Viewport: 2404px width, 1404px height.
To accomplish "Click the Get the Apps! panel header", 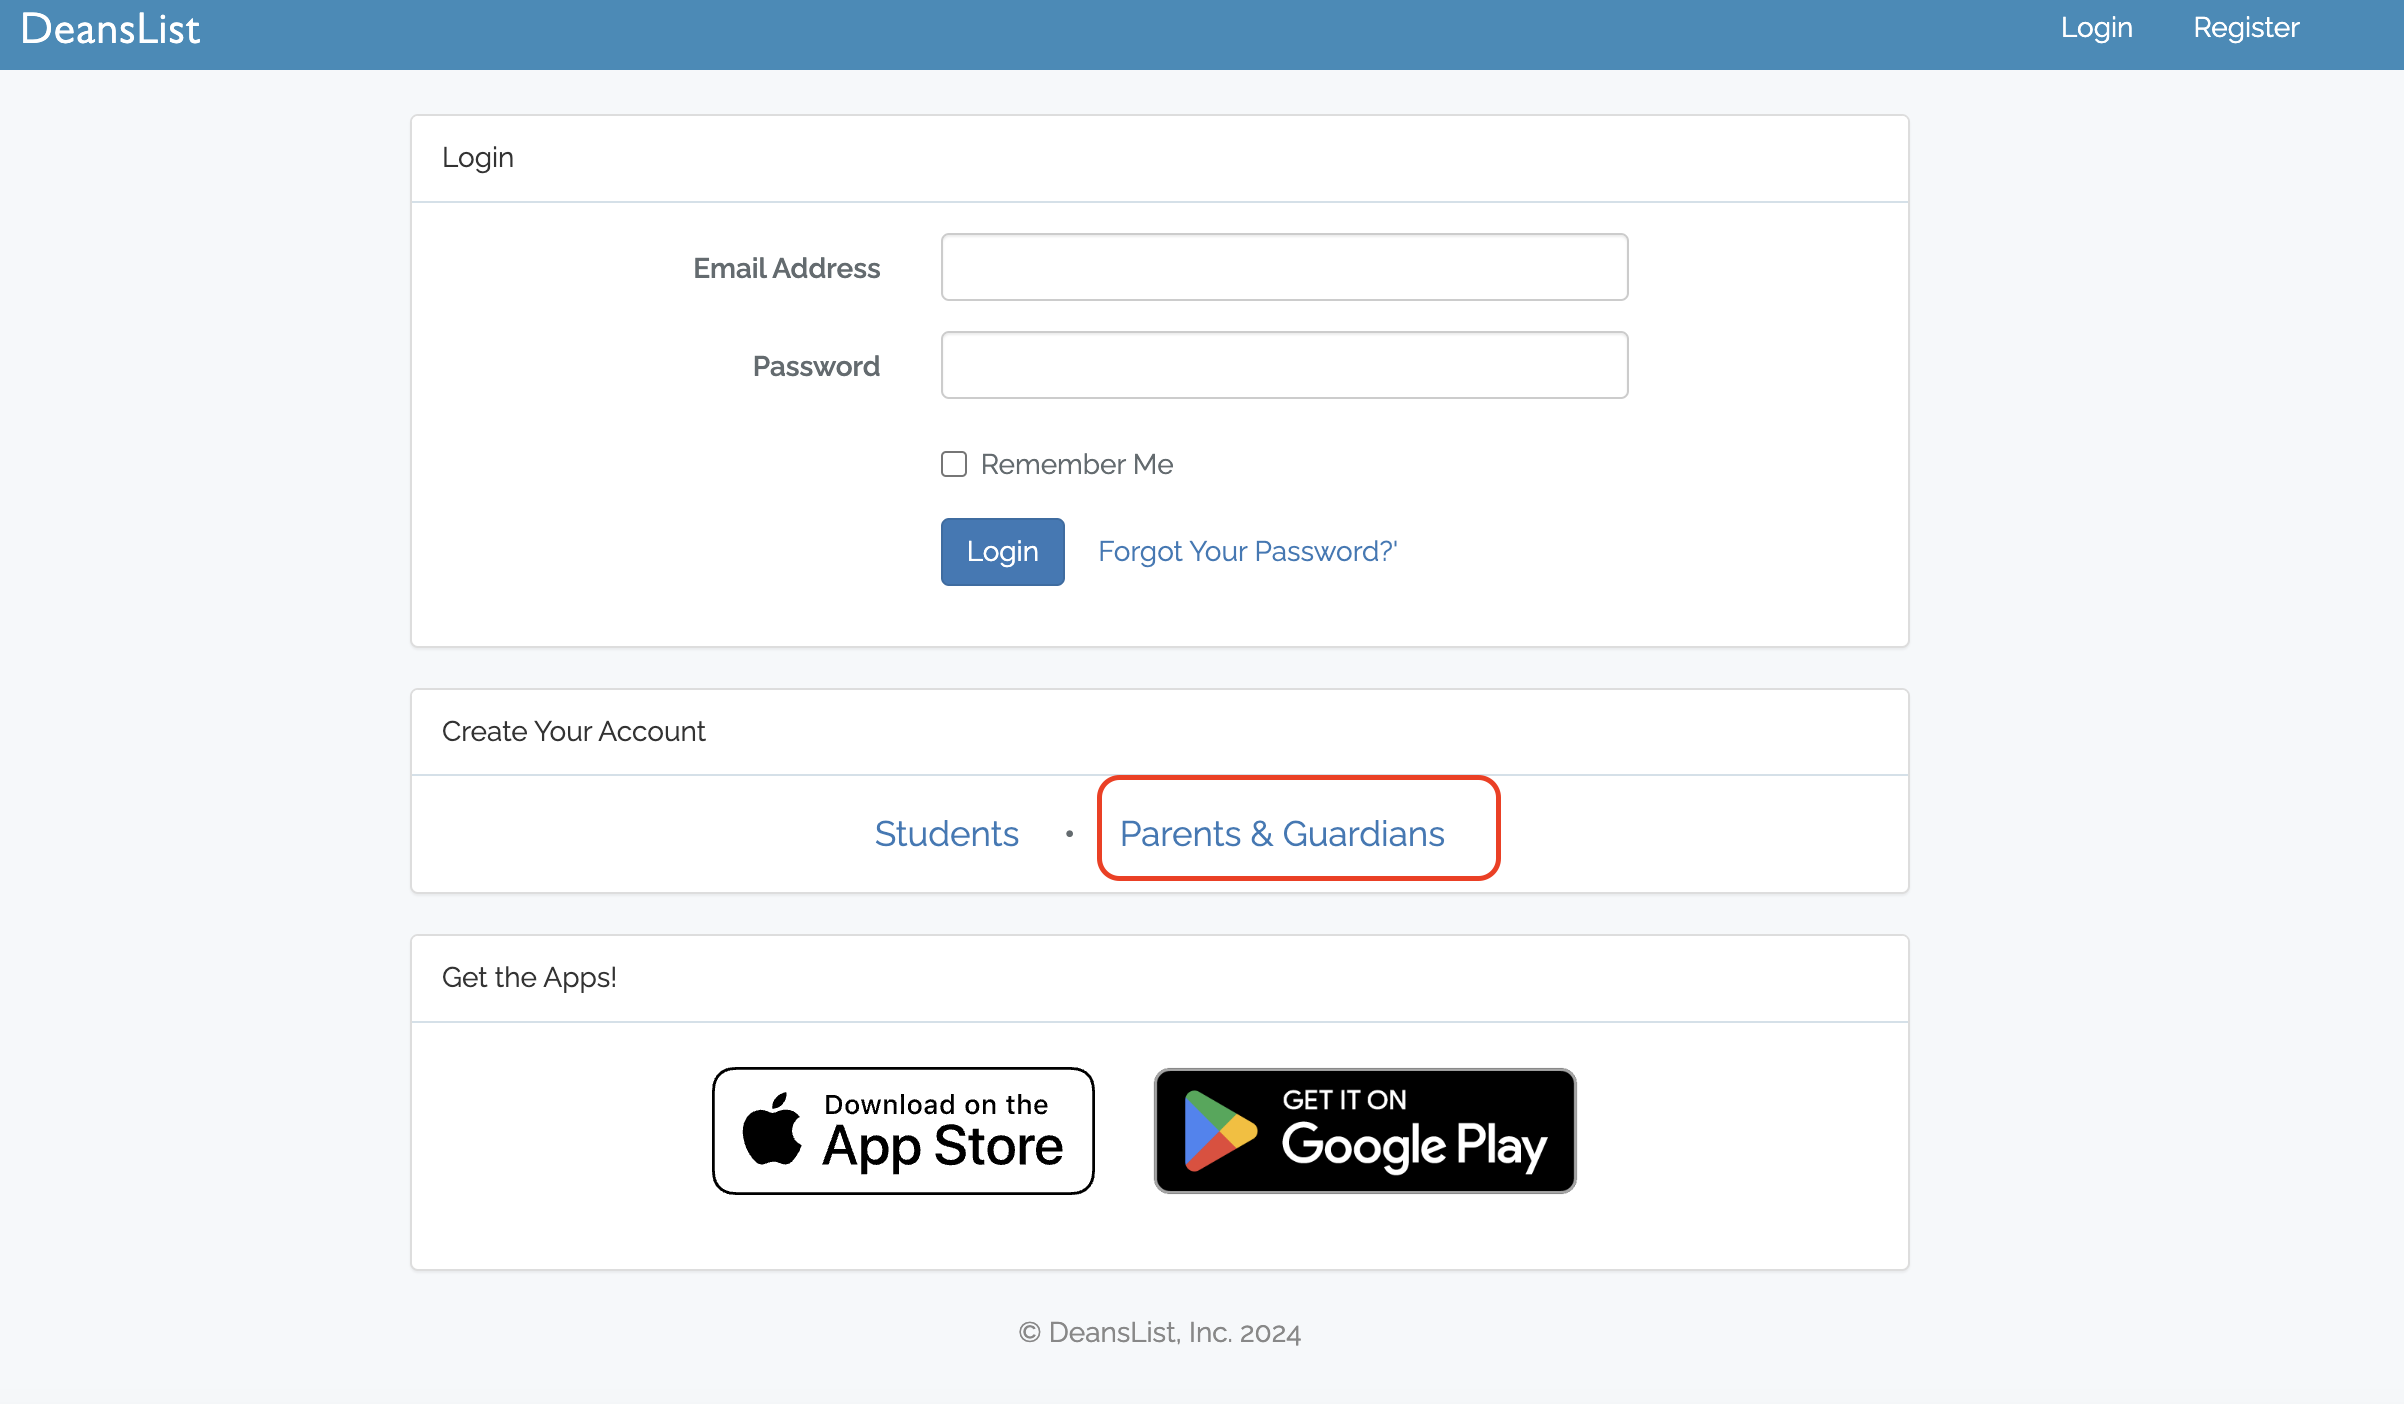I will pyautogui.click(x=529, y=977).
